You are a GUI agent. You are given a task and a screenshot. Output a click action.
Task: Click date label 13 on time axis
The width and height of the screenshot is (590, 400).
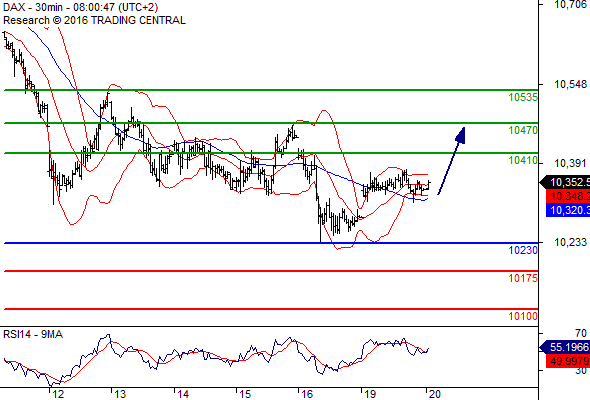(120, 394)
